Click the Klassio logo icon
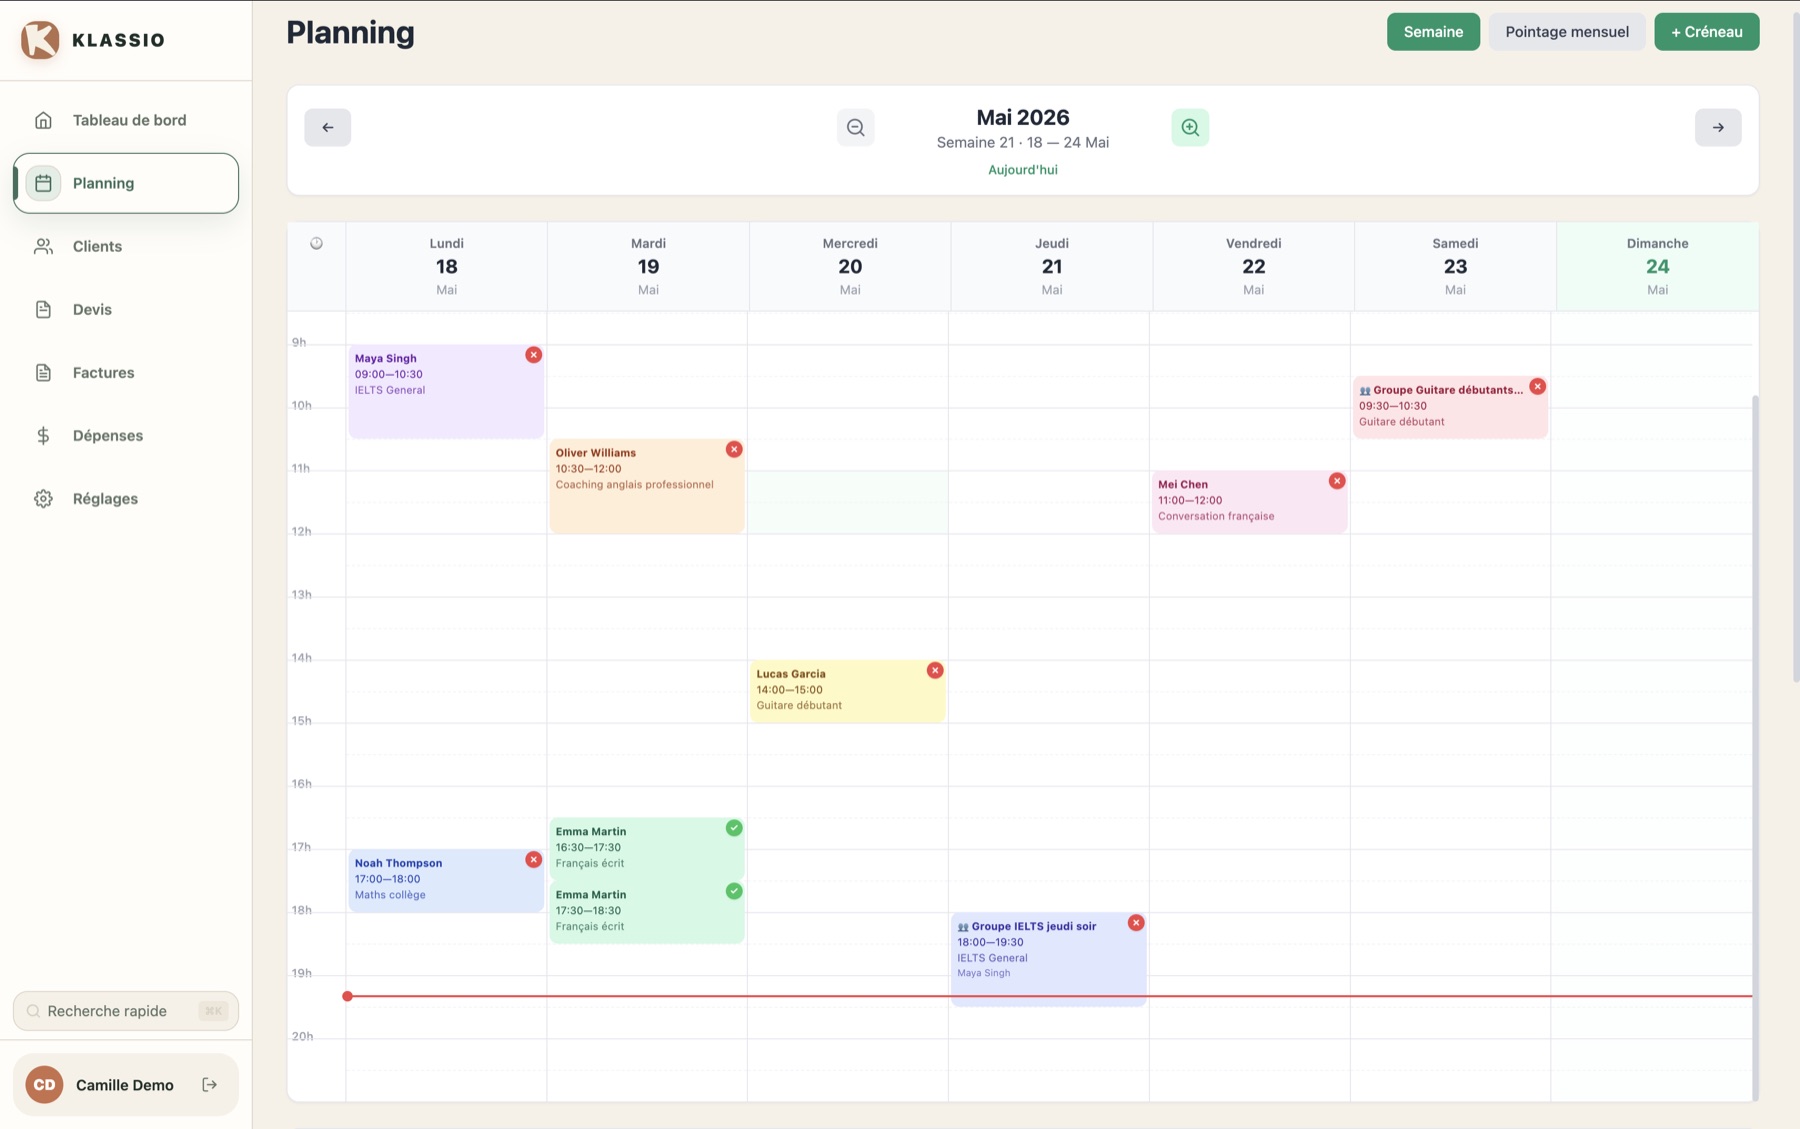Image resolution: width=1800 pixels, height=1129 pixels. (40, 40)
